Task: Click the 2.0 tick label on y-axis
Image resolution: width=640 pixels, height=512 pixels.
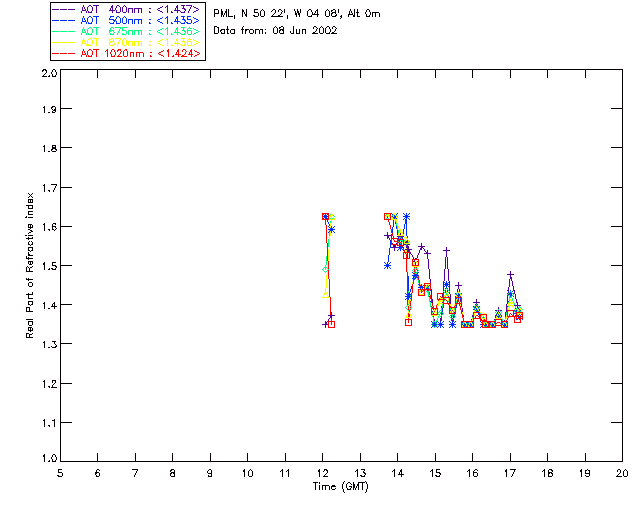Action: 47,74
